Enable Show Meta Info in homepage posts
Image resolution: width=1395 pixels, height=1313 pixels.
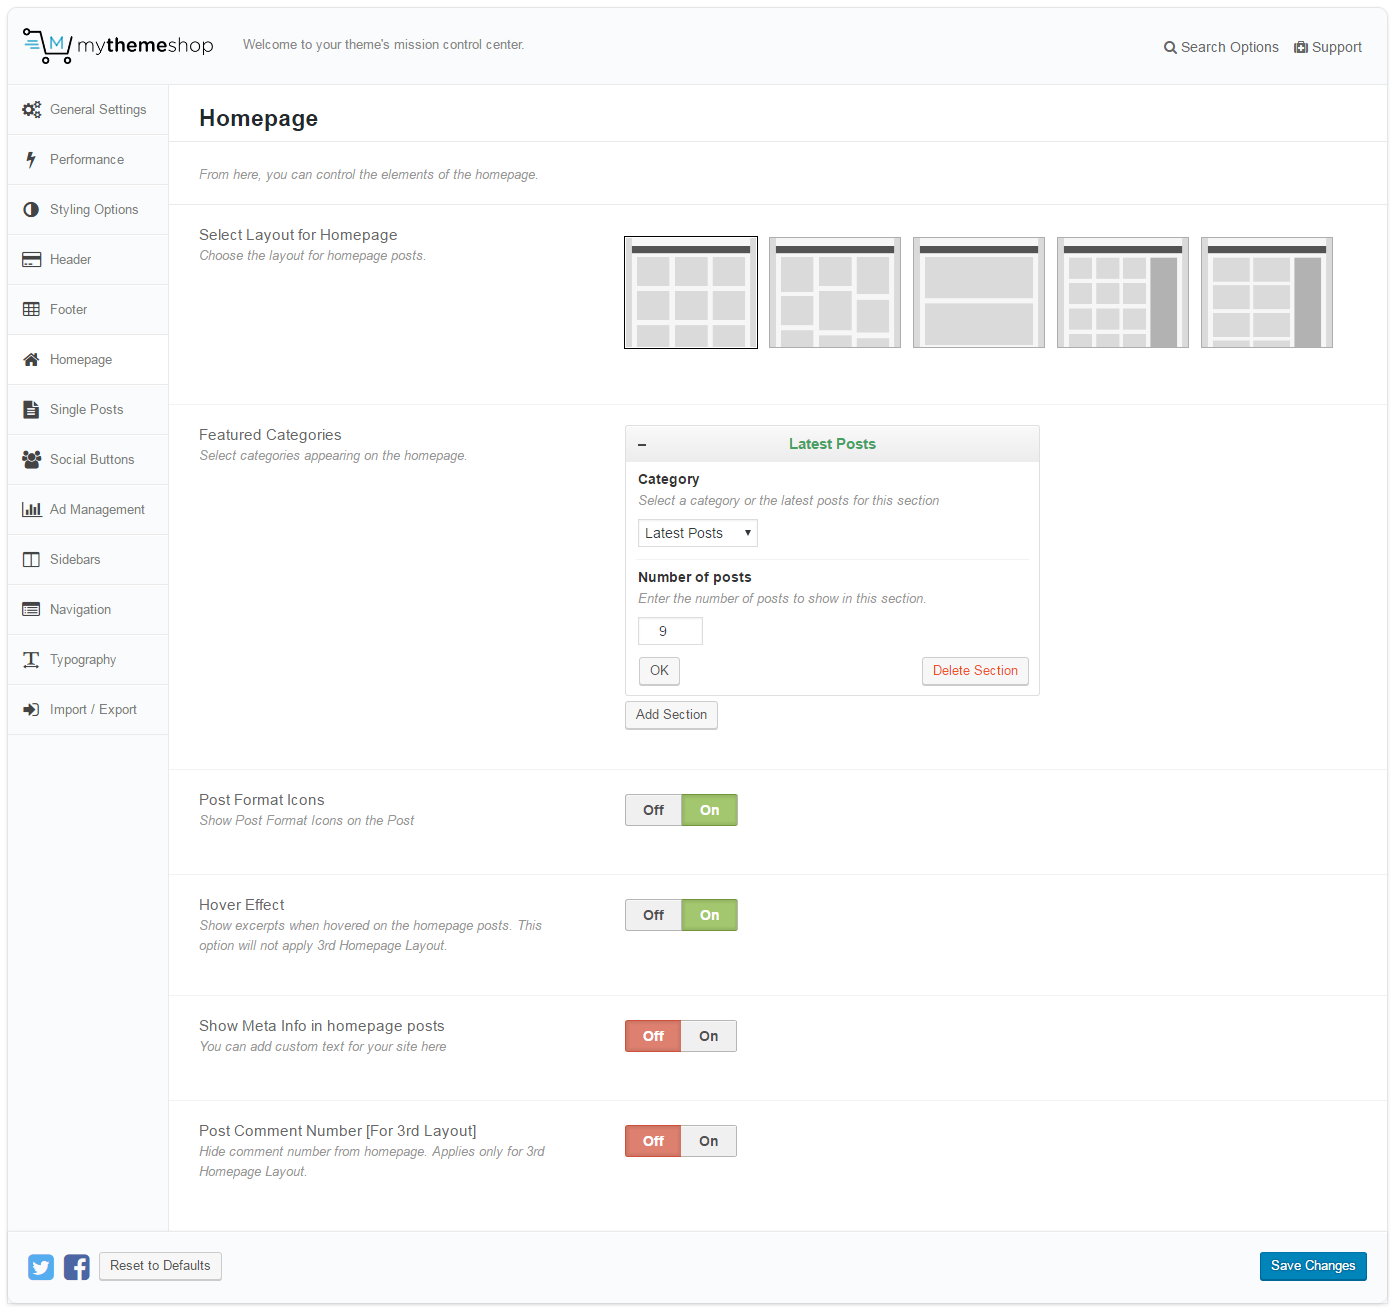click(x=708, y=1036)
